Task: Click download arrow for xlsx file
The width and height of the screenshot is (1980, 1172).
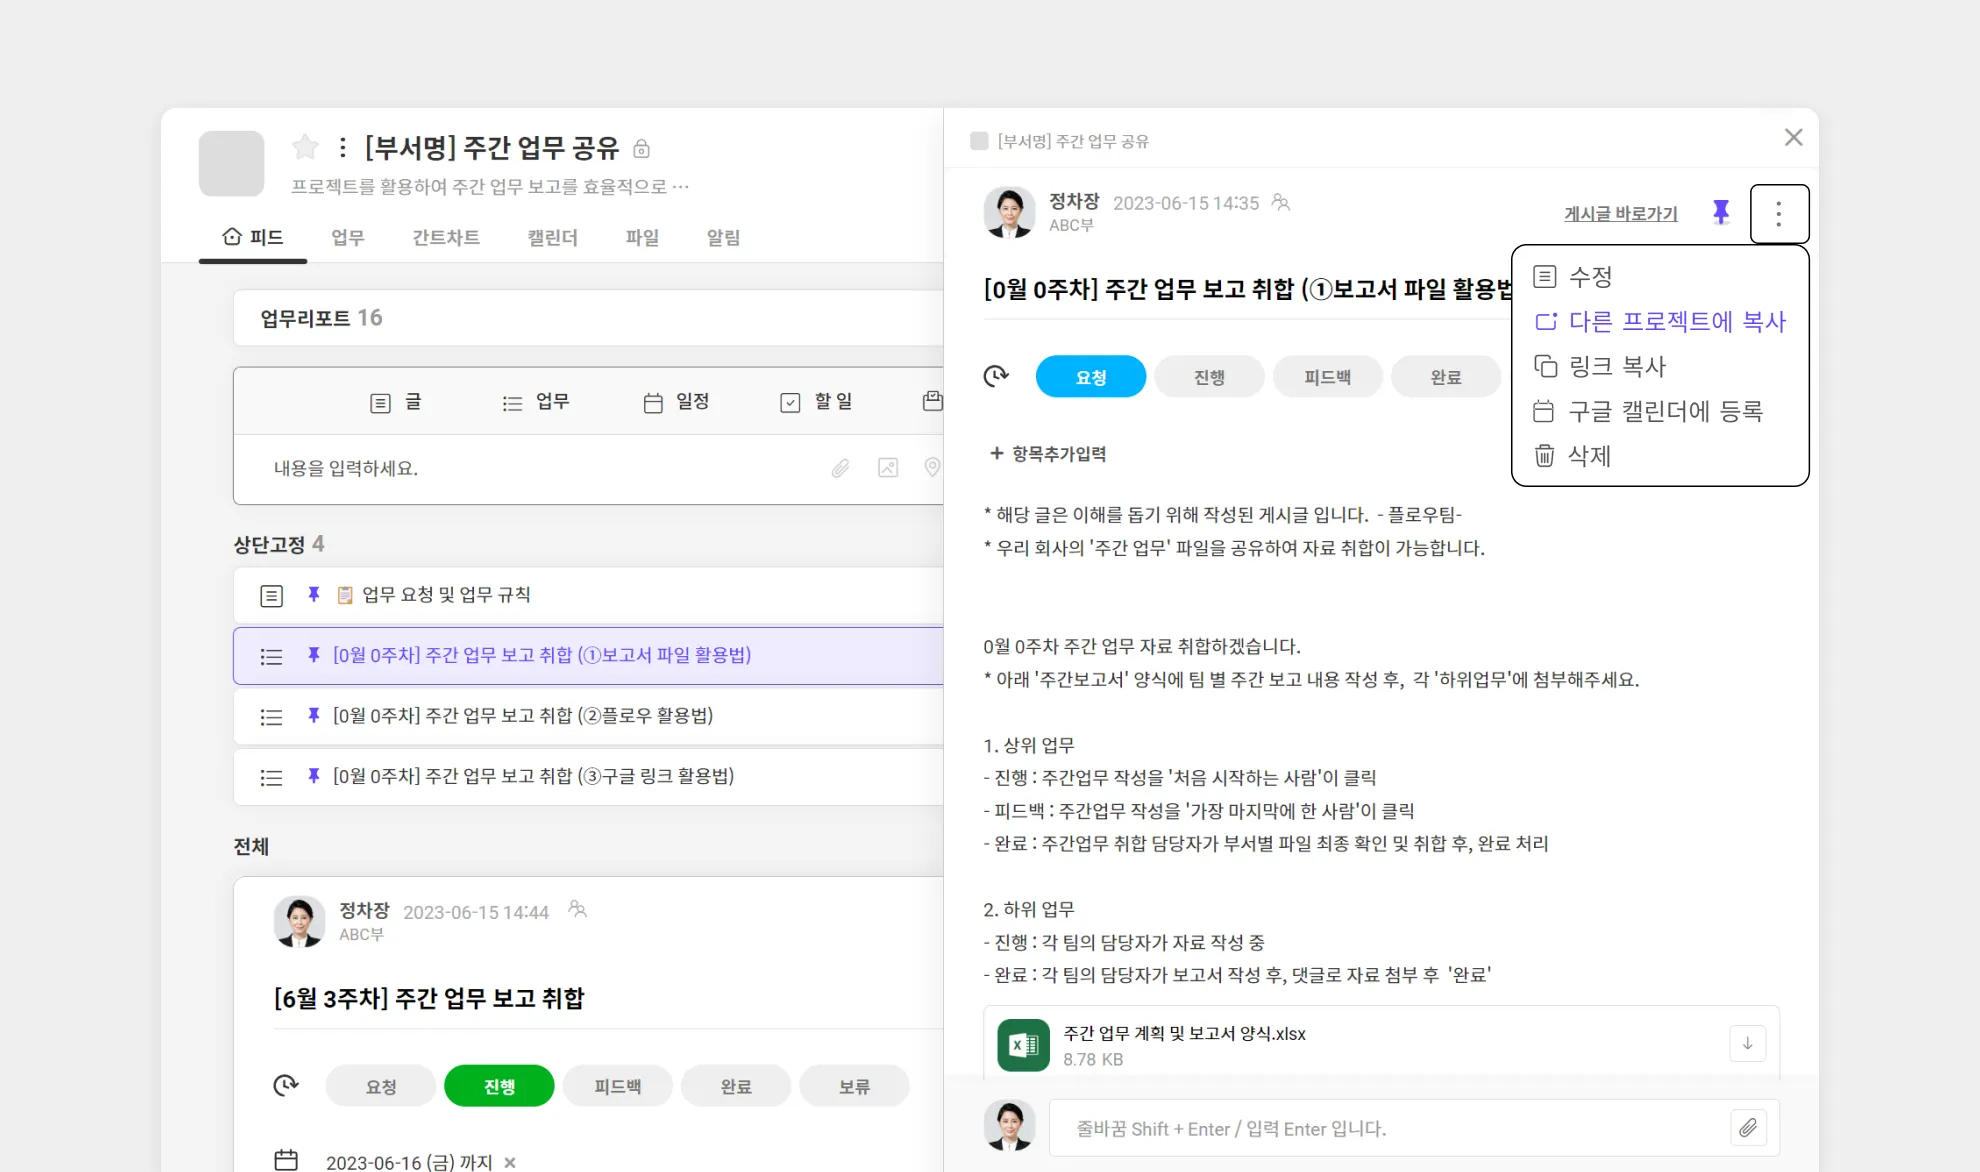Action: (x=1747, y=1044)
